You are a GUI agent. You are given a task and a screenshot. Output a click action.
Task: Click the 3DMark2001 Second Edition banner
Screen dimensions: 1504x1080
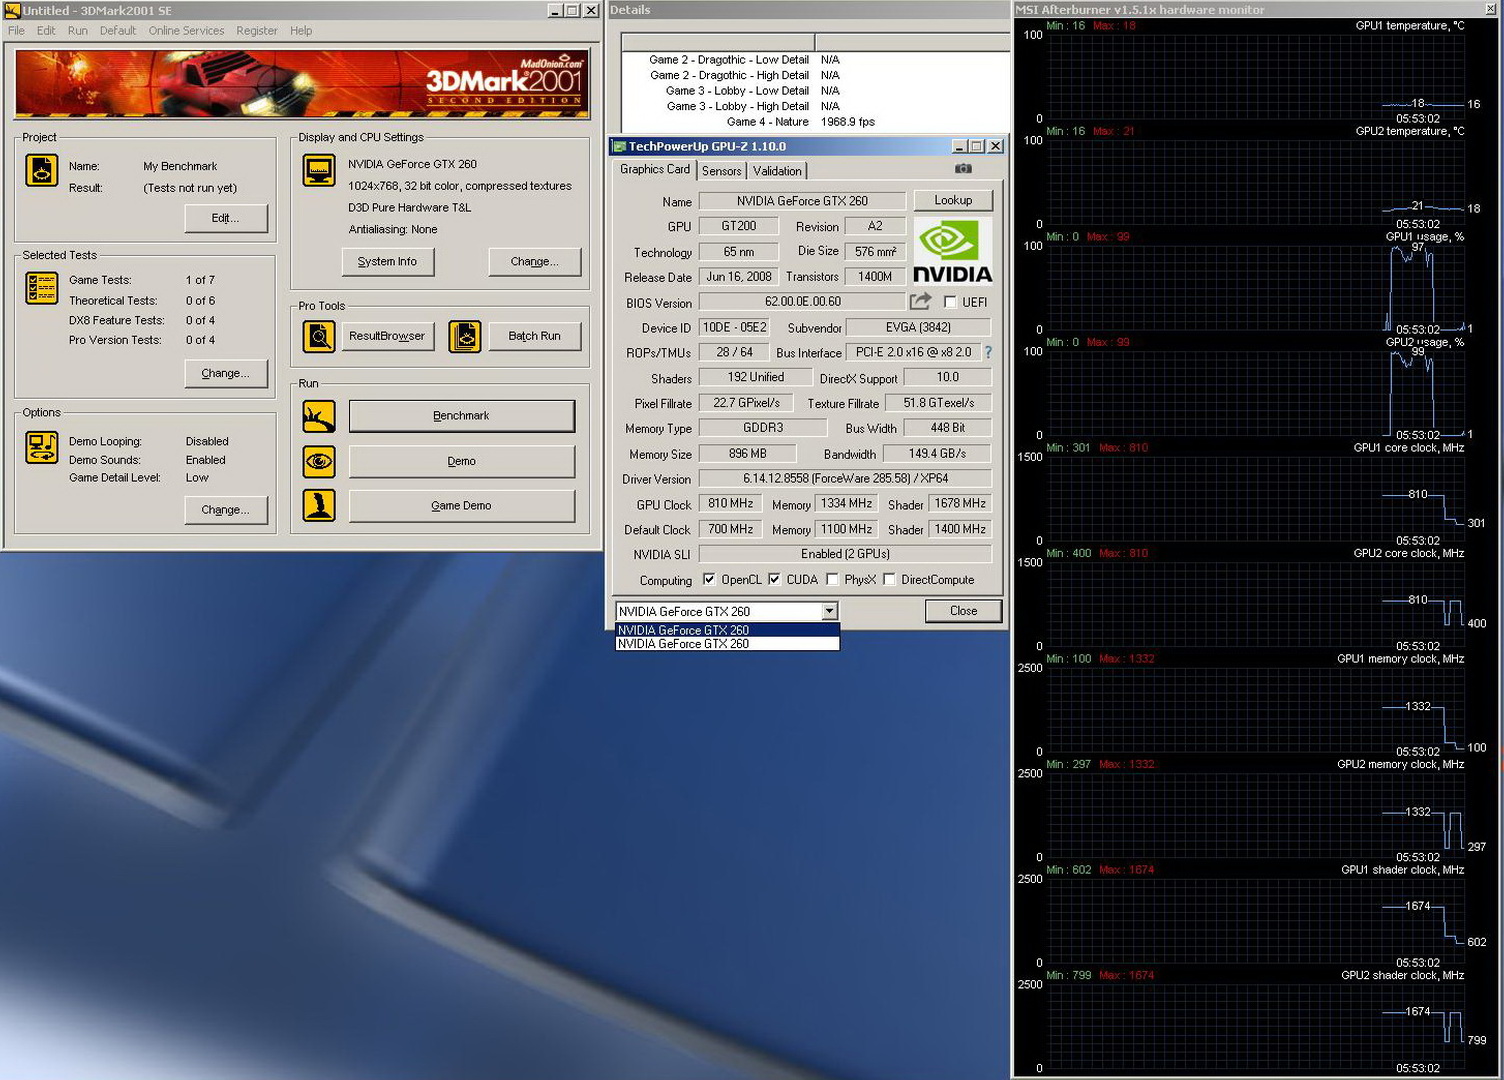[302, 83]
